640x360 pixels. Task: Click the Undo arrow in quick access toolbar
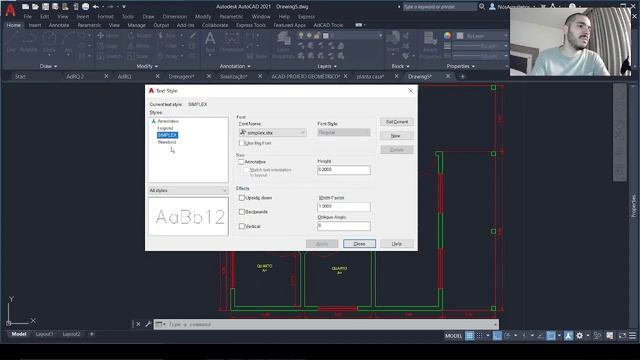96,7
